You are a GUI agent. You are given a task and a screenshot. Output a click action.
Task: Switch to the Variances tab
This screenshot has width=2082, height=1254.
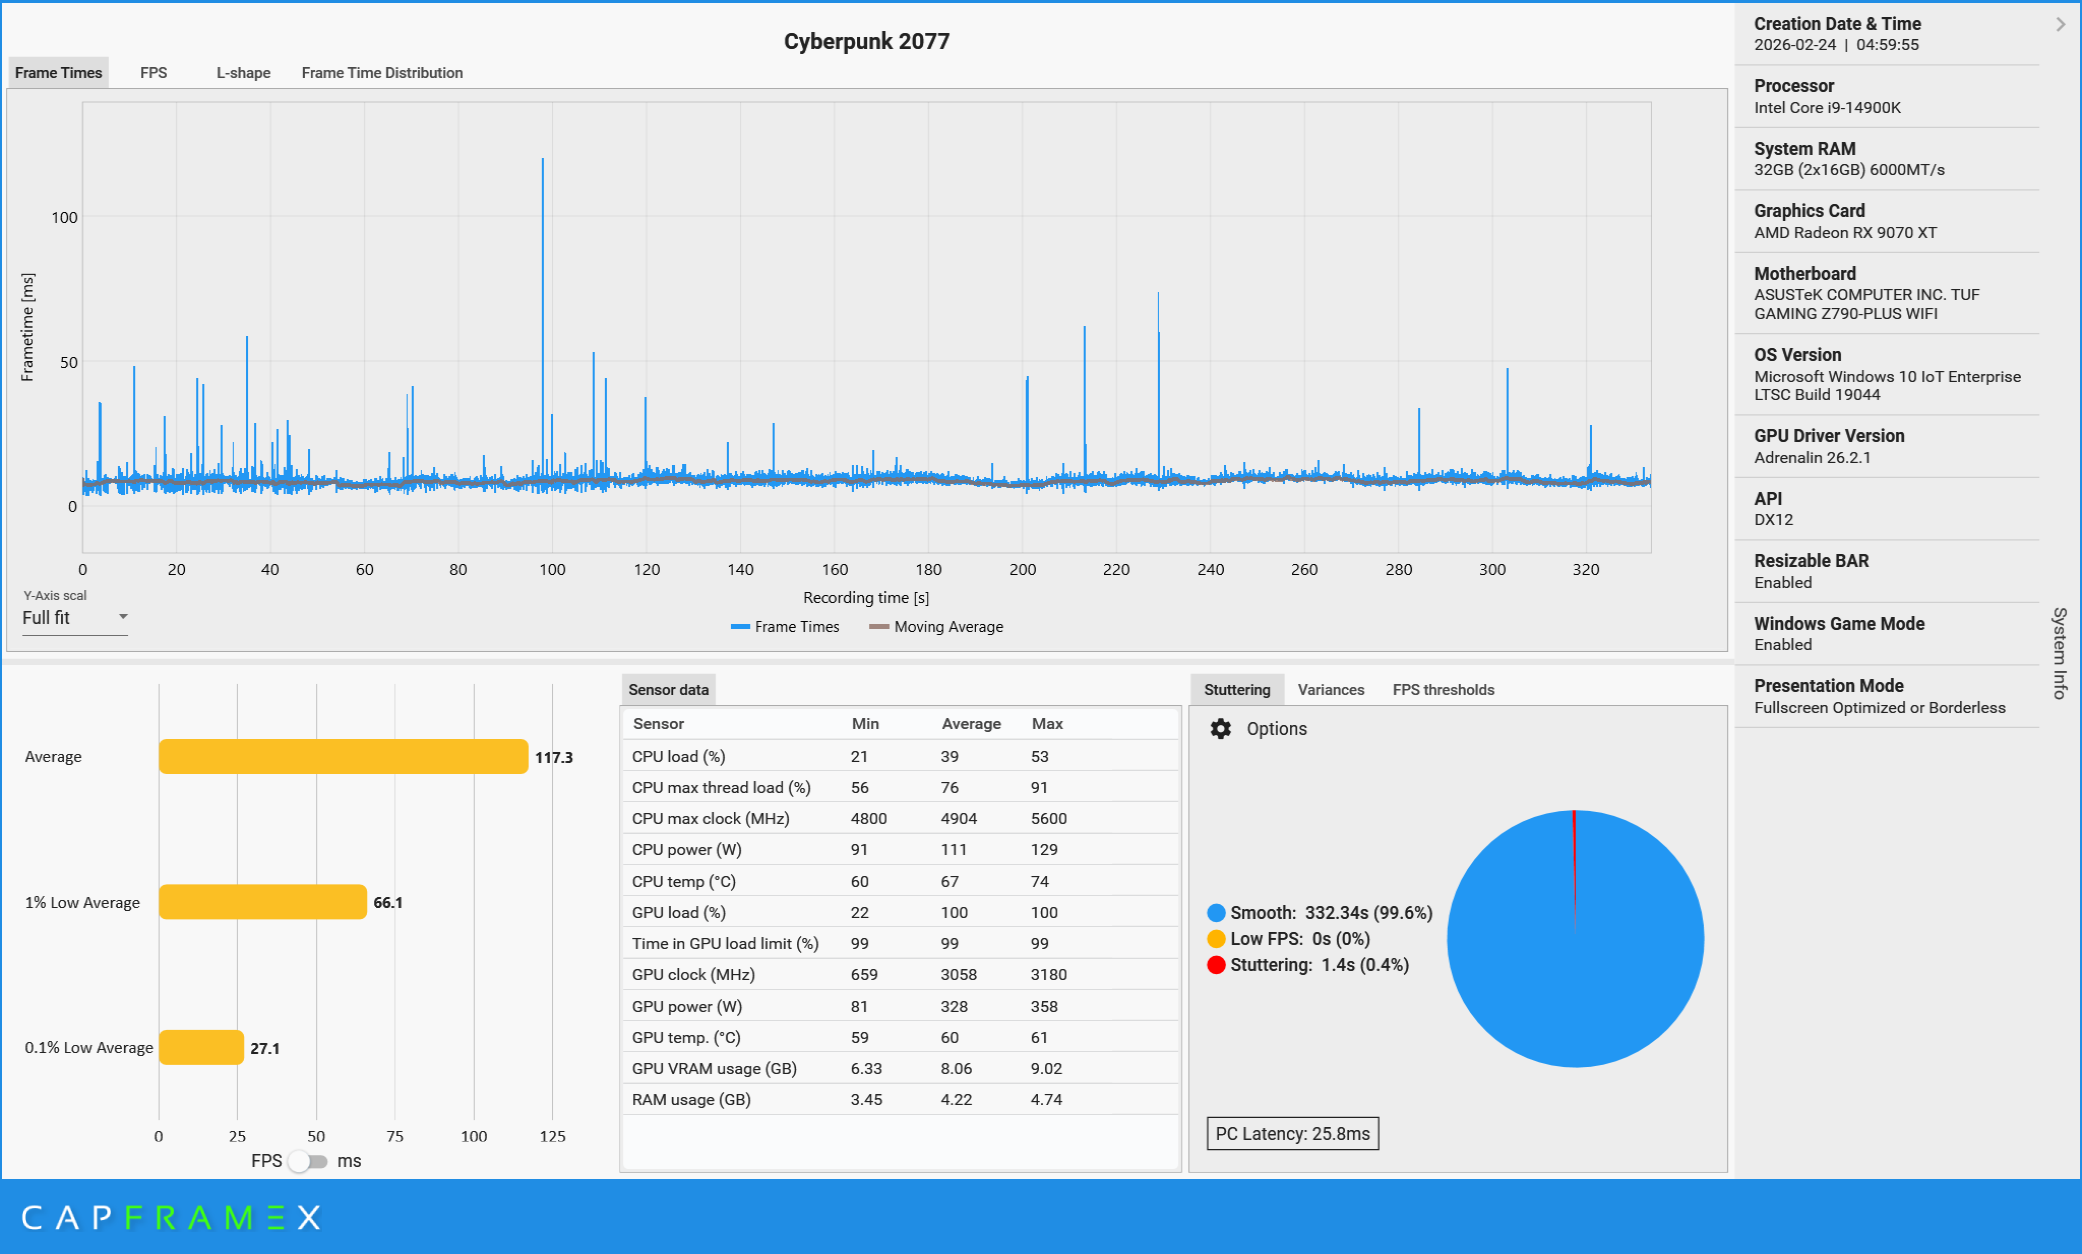point(1330,690)
